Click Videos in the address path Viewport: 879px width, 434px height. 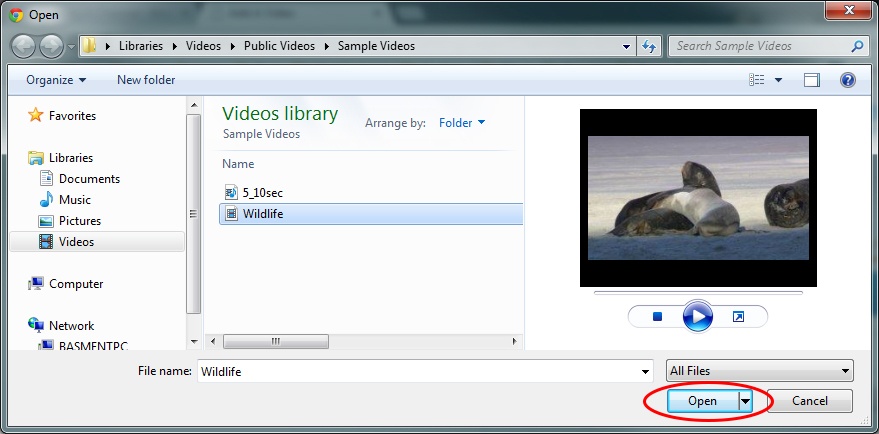203,46
